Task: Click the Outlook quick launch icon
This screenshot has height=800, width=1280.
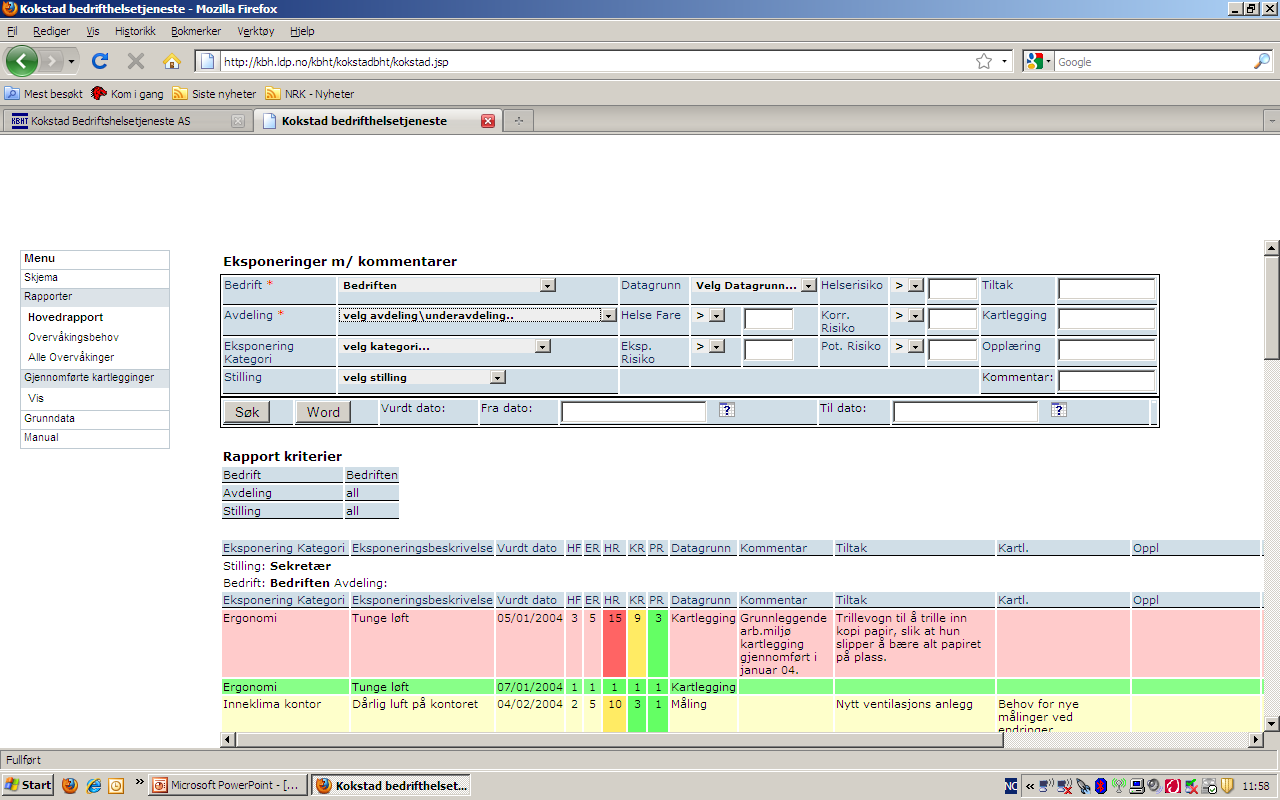Action: [x=116, y=785]
